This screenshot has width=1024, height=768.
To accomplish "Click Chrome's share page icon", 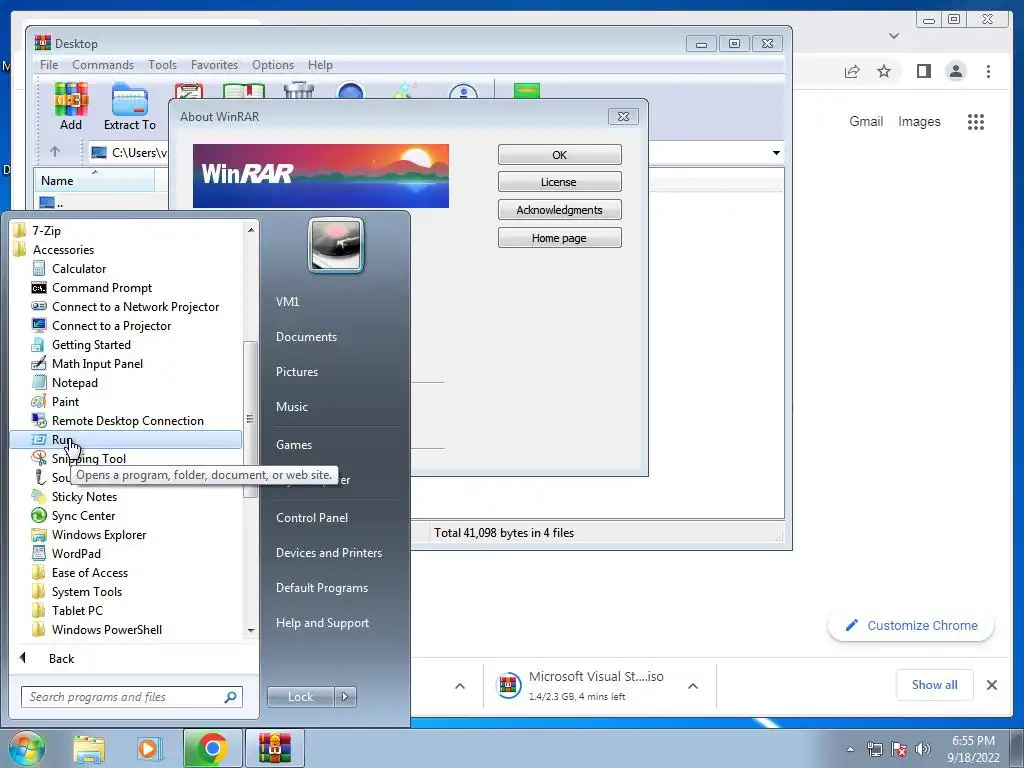I will [x=852, y=71].
